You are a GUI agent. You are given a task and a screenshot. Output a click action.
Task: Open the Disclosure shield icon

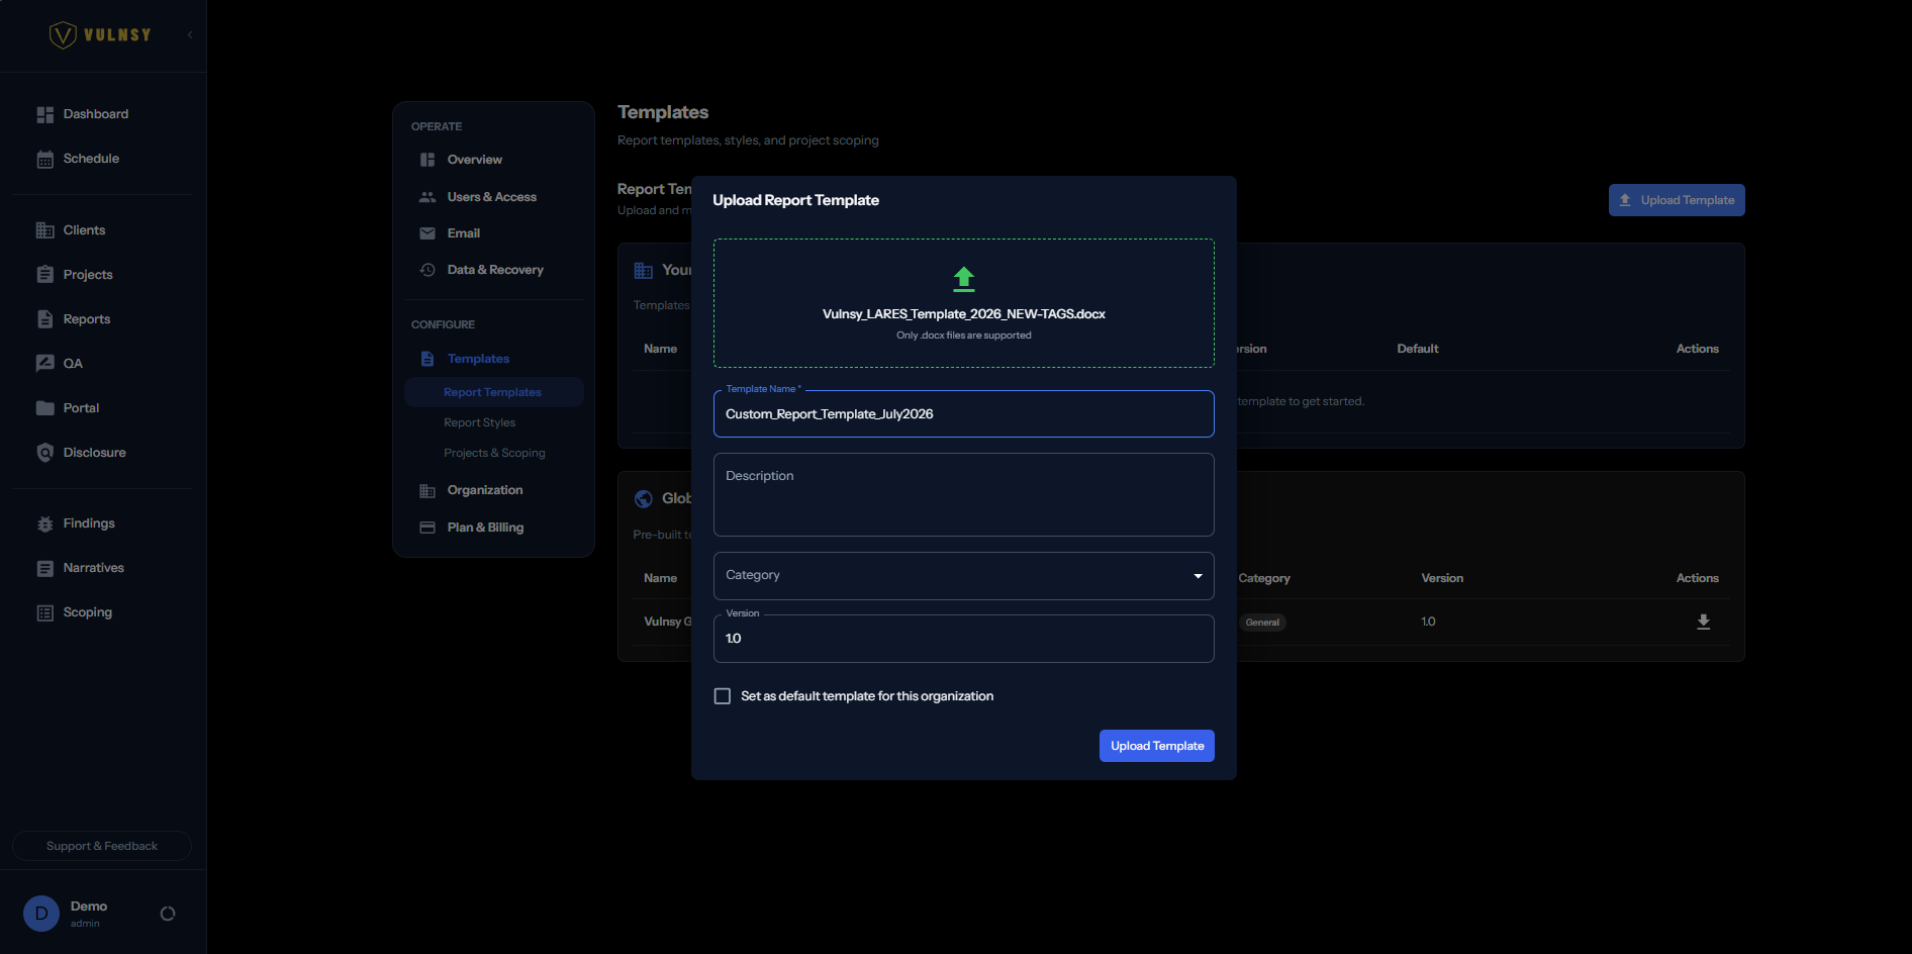[45, 452]
